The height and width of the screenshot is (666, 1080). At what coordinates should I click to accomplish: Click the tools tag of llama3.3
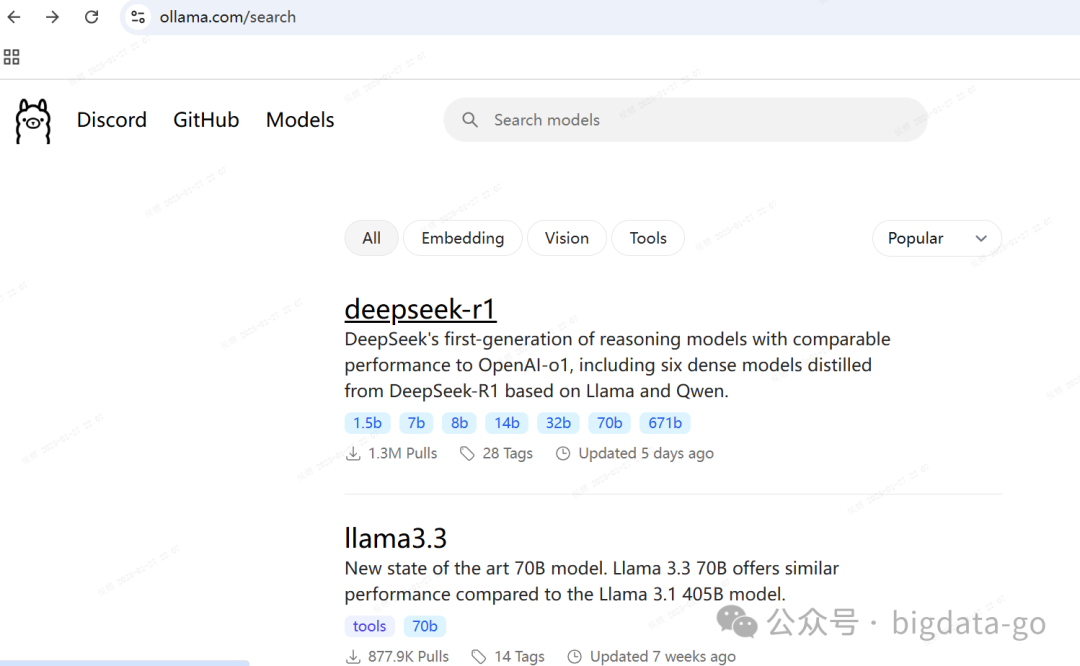tap(370, 626)
